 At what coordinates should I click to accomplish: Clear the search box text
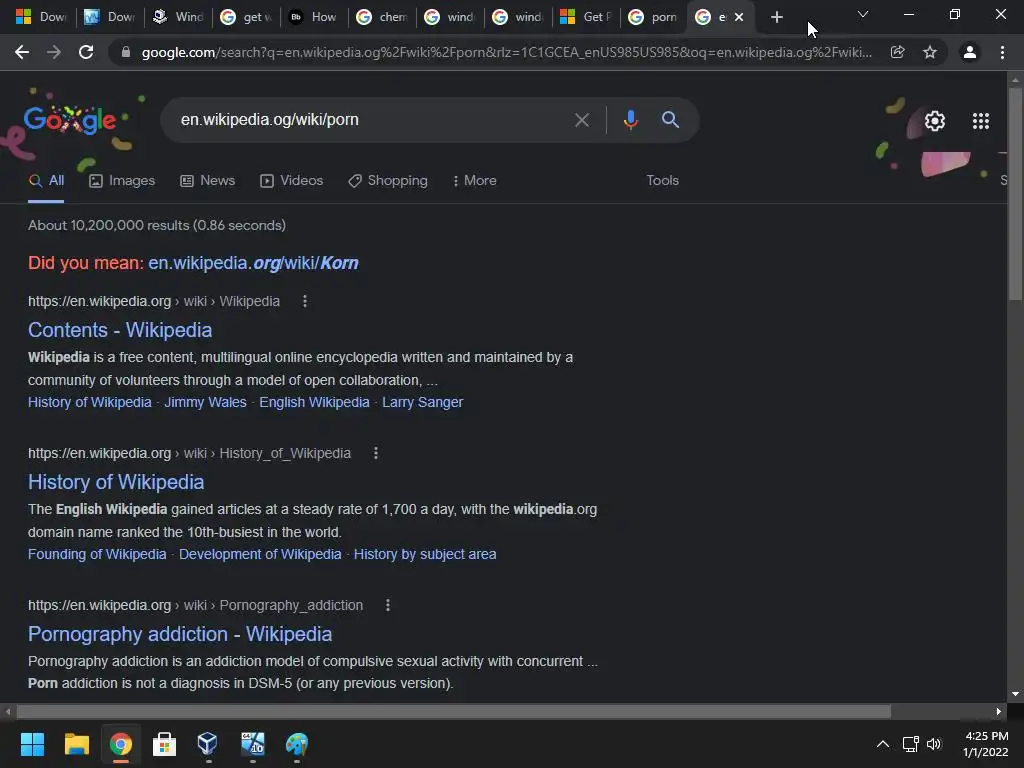[581, 120]
